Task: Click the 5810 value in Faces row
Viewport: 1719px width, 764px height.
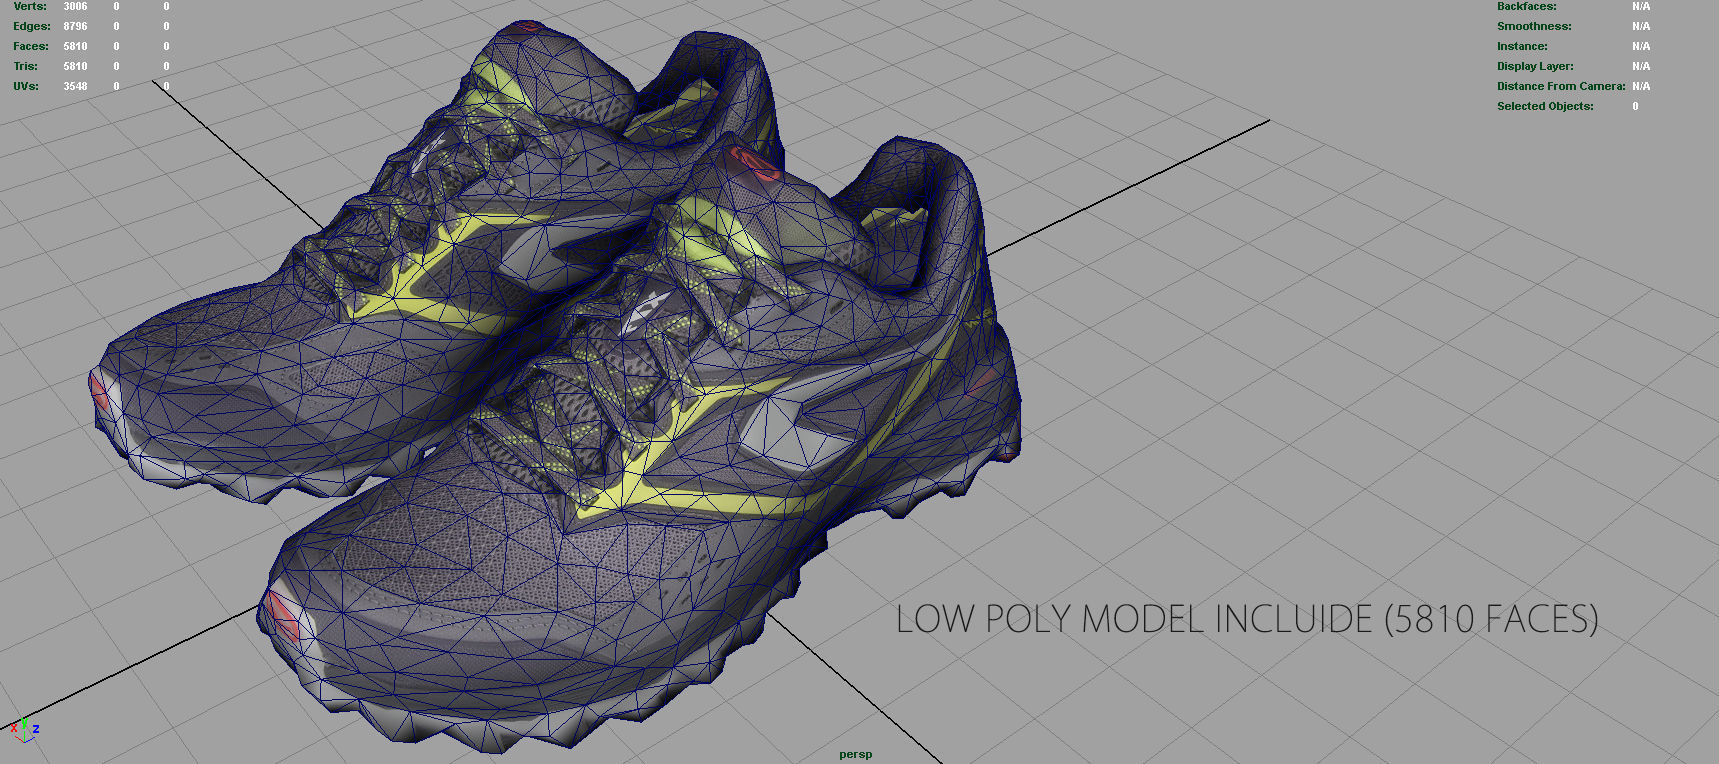Action: click(75, 46)
